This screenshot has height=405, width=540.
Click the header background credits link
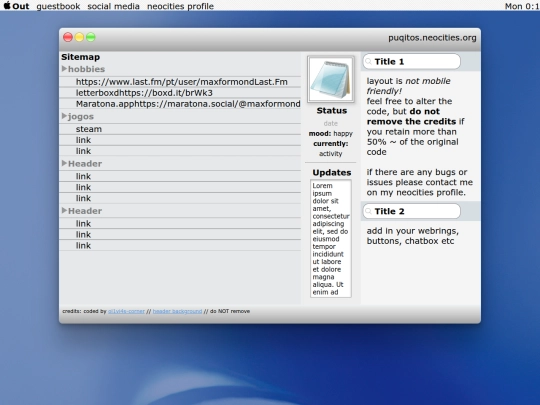click(177, 311)
